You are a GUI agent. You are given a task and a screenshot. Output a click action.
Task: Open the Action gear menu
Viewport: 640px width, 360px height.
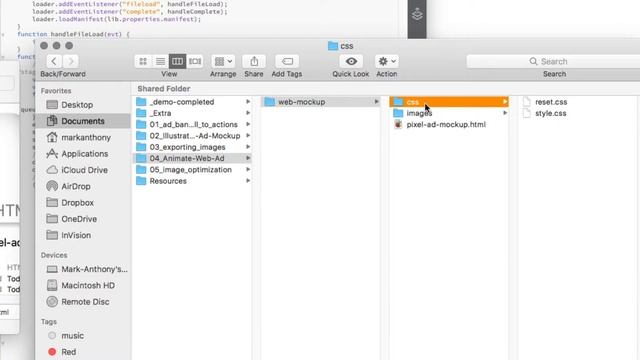click(387, 61)
